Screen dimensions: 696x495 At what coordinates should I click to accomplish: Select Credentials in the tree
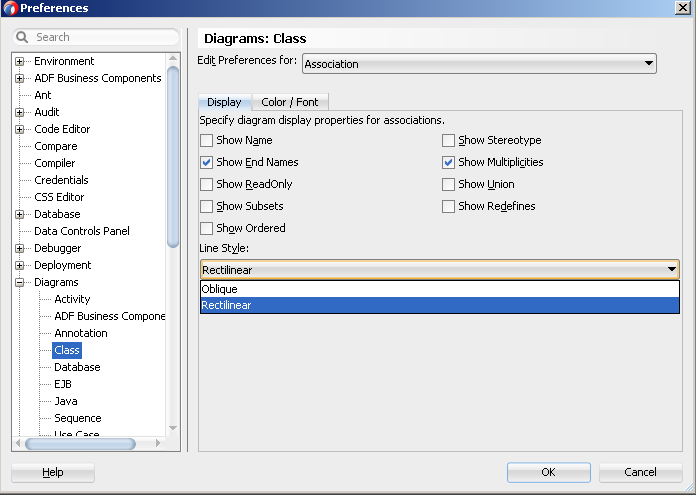click(61, 180)
